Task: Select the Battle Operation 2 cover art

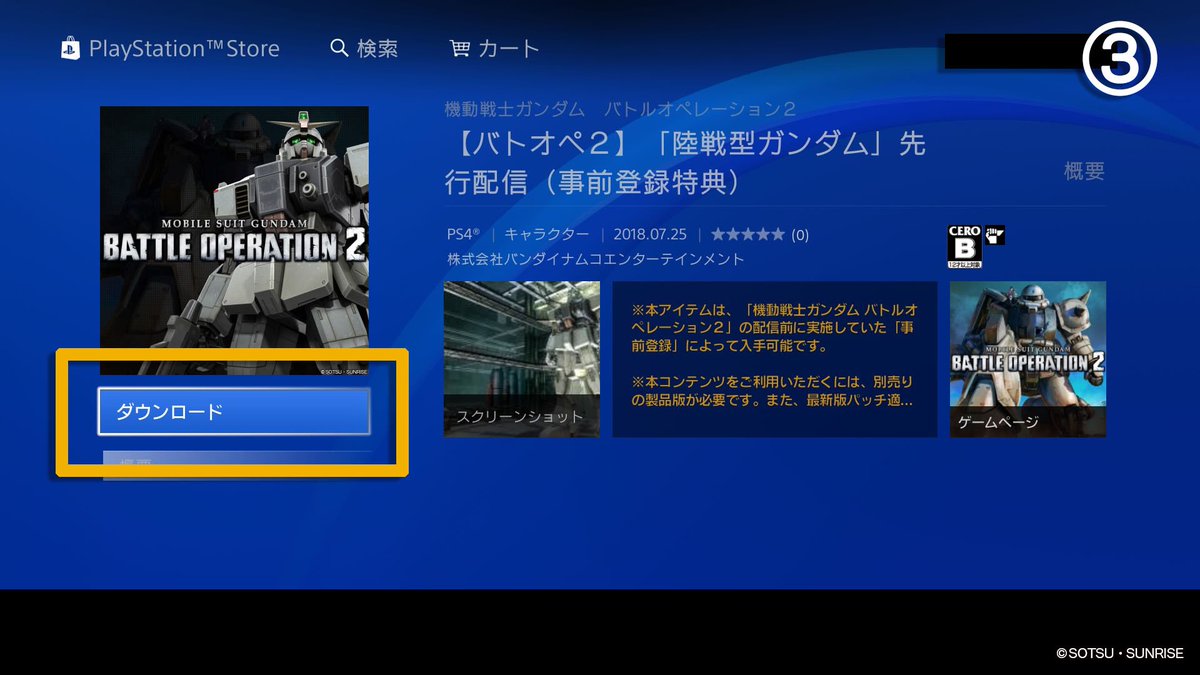Action: coord(234,241)
